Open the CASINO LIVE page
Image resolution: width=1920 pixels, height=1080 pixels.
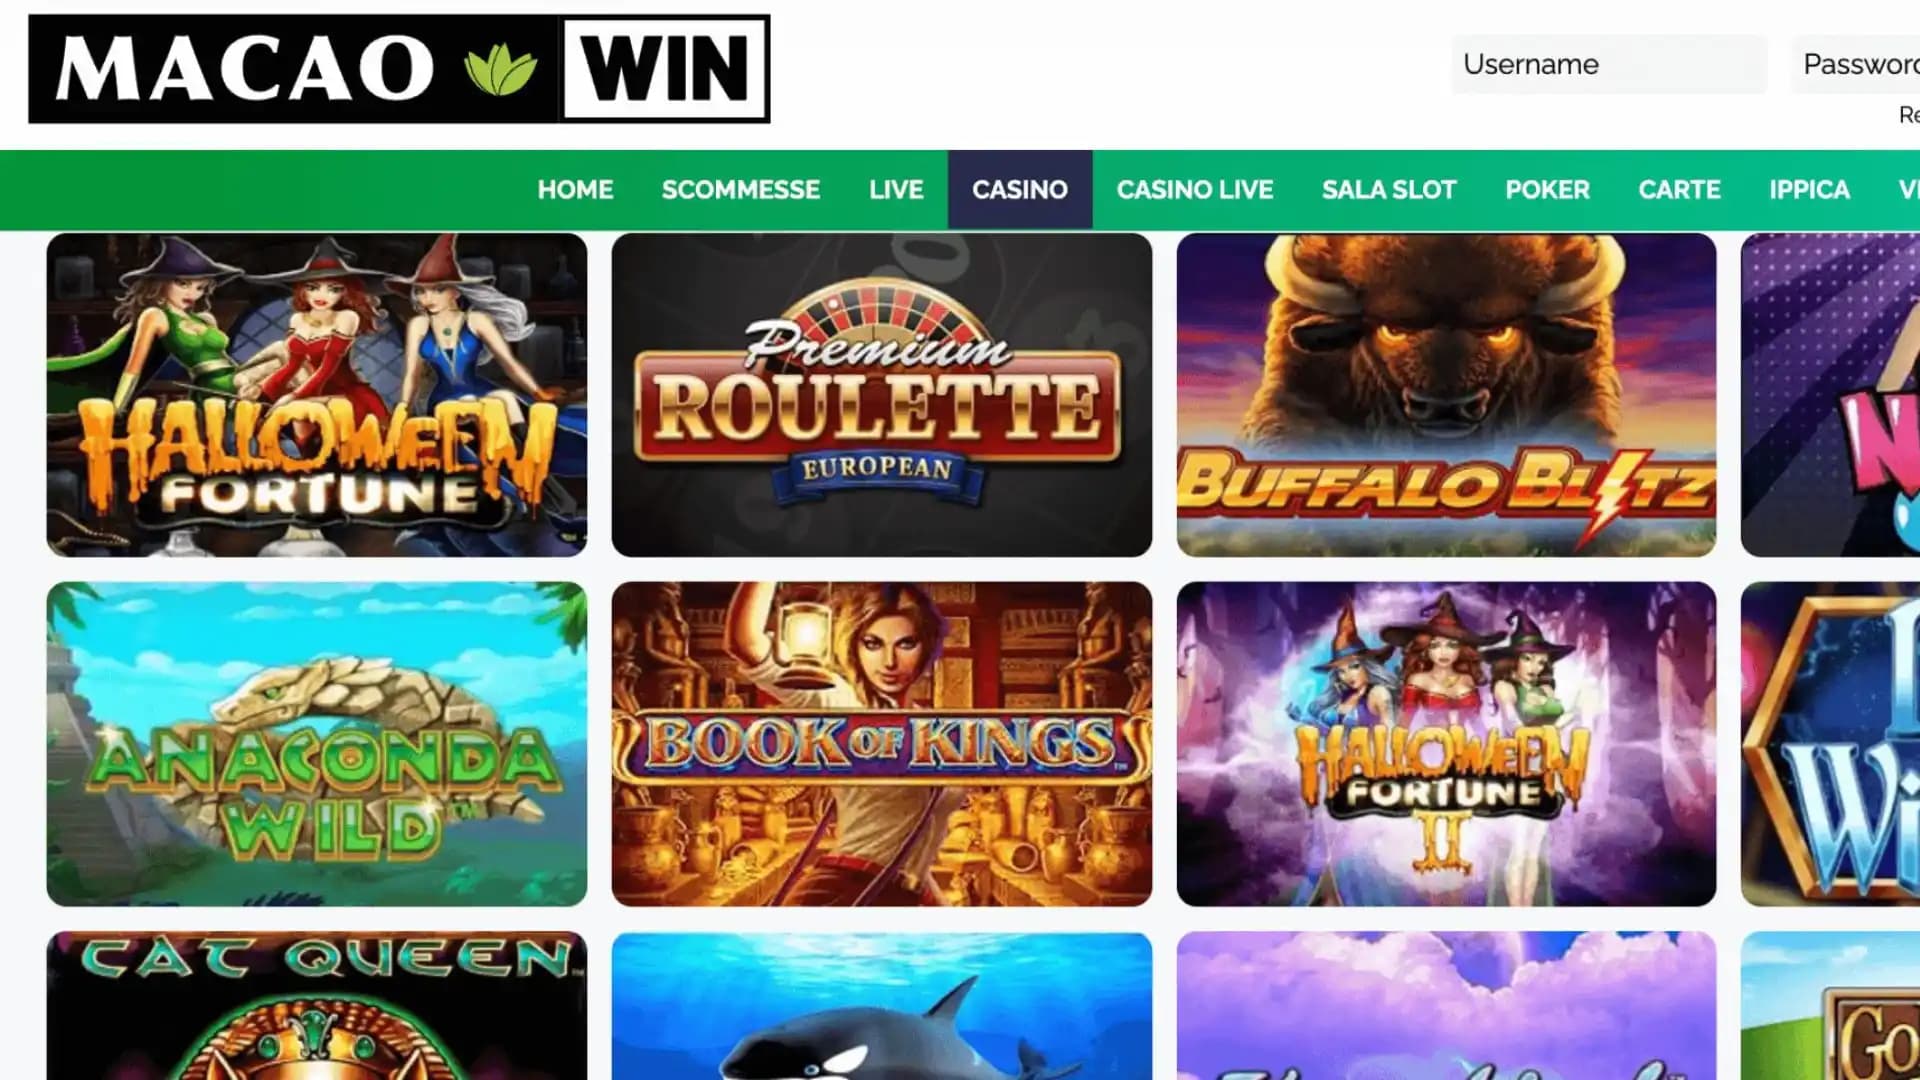coord(1195,190)
